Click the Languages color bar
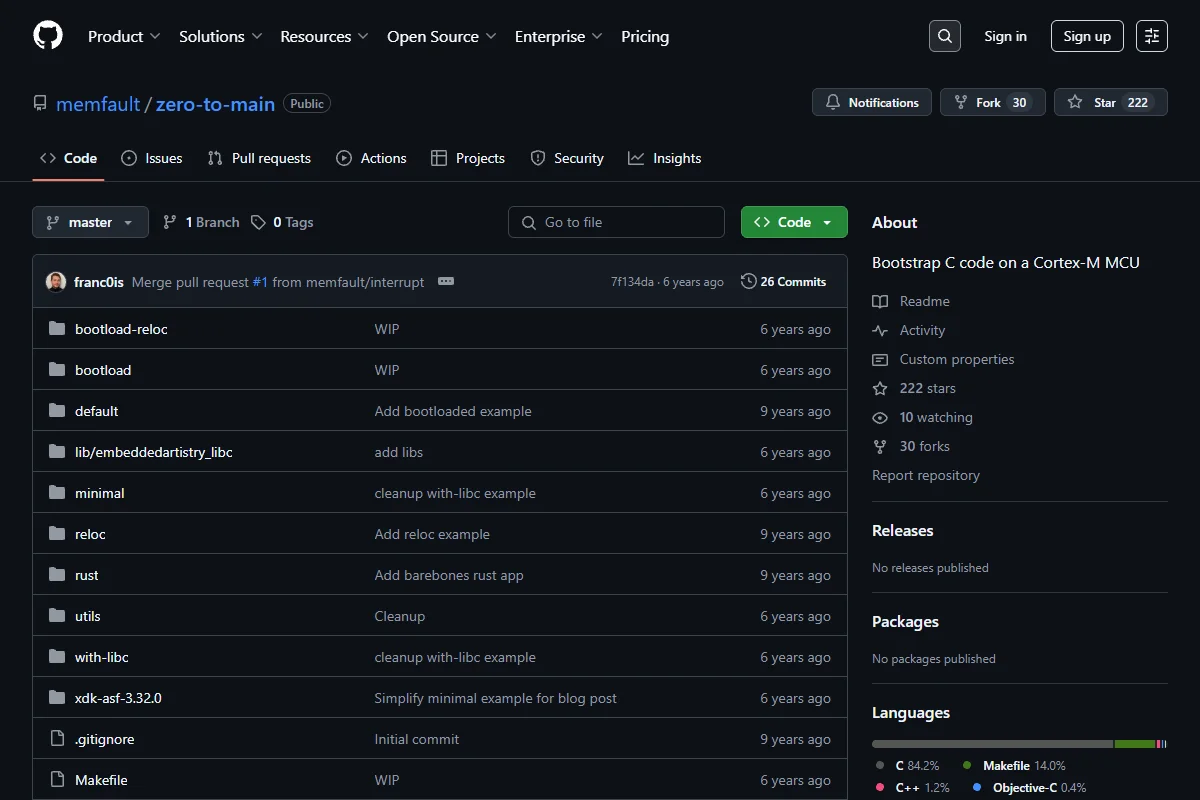This screenshot has height=800, width=1200. coord(1020,744)
